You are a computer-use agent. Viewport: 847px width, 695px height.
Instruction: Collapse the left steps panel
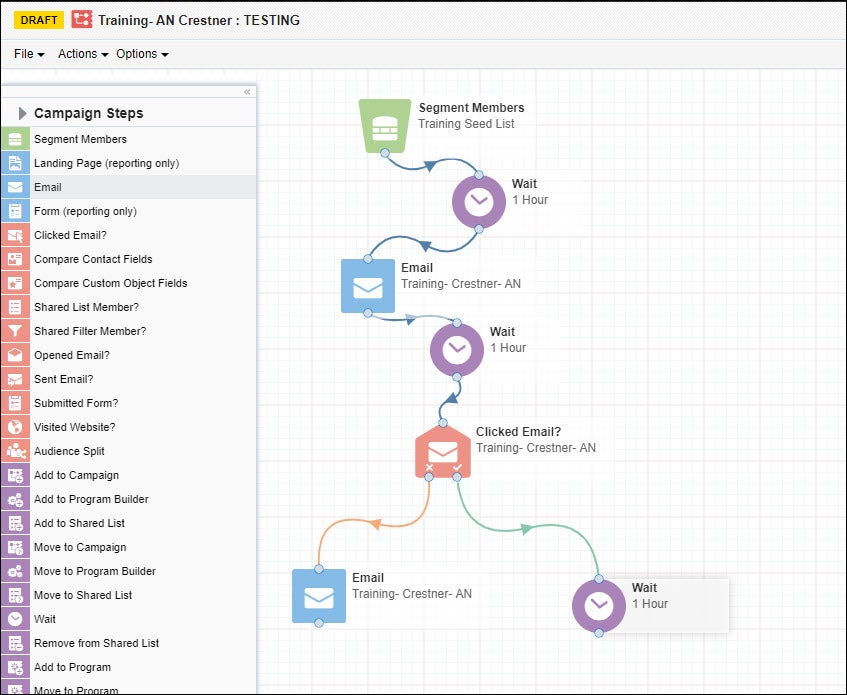point(247,92)
